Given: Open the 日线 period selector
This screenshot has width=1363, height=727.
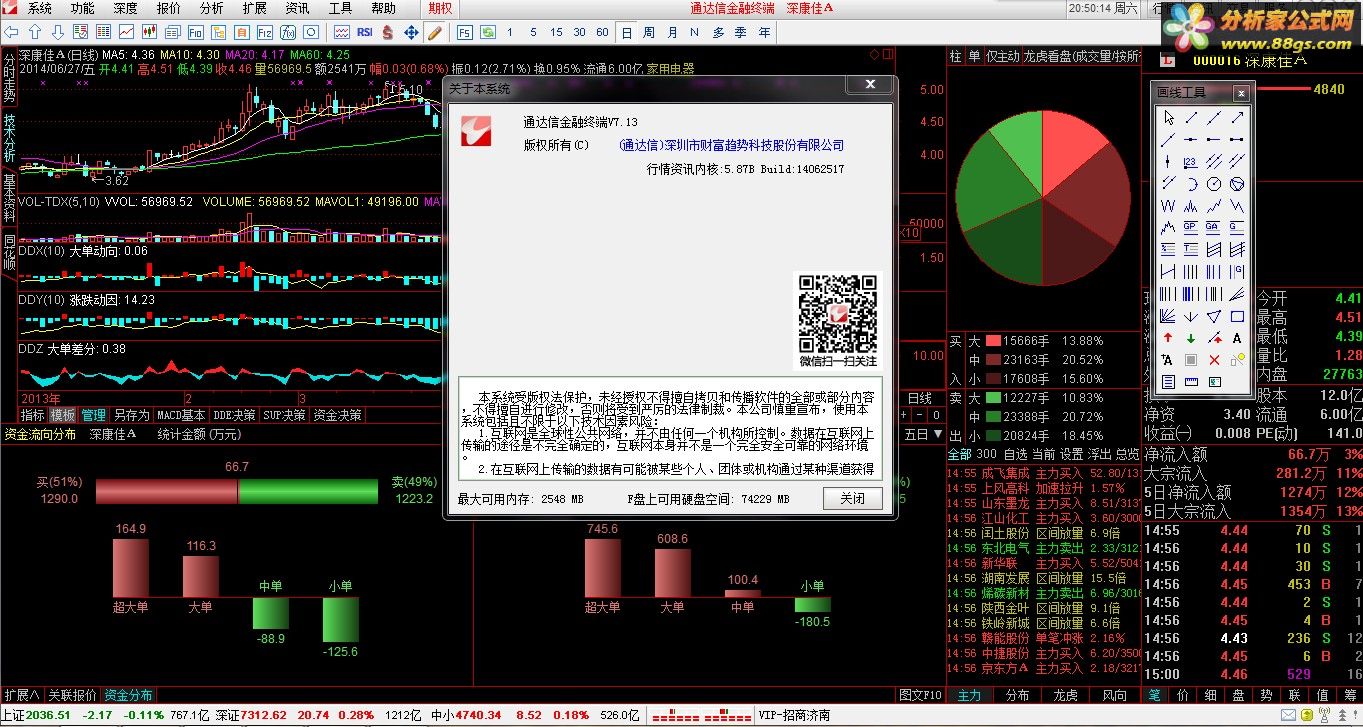Looking at the screenshot, I should (x=919, y=399).
